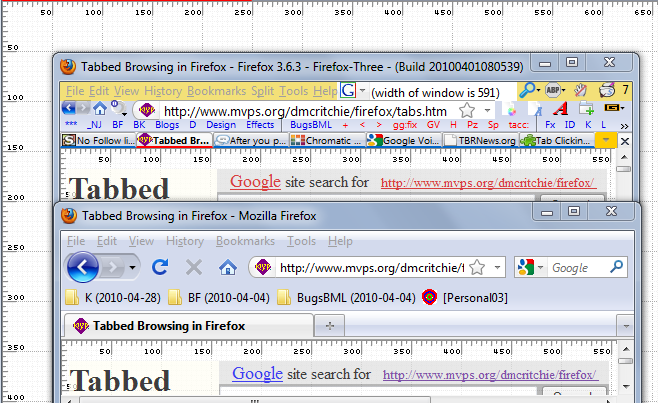
Task: Click the folder-with-plus icon in the upper window toolbar
Action: pos(586,109)
